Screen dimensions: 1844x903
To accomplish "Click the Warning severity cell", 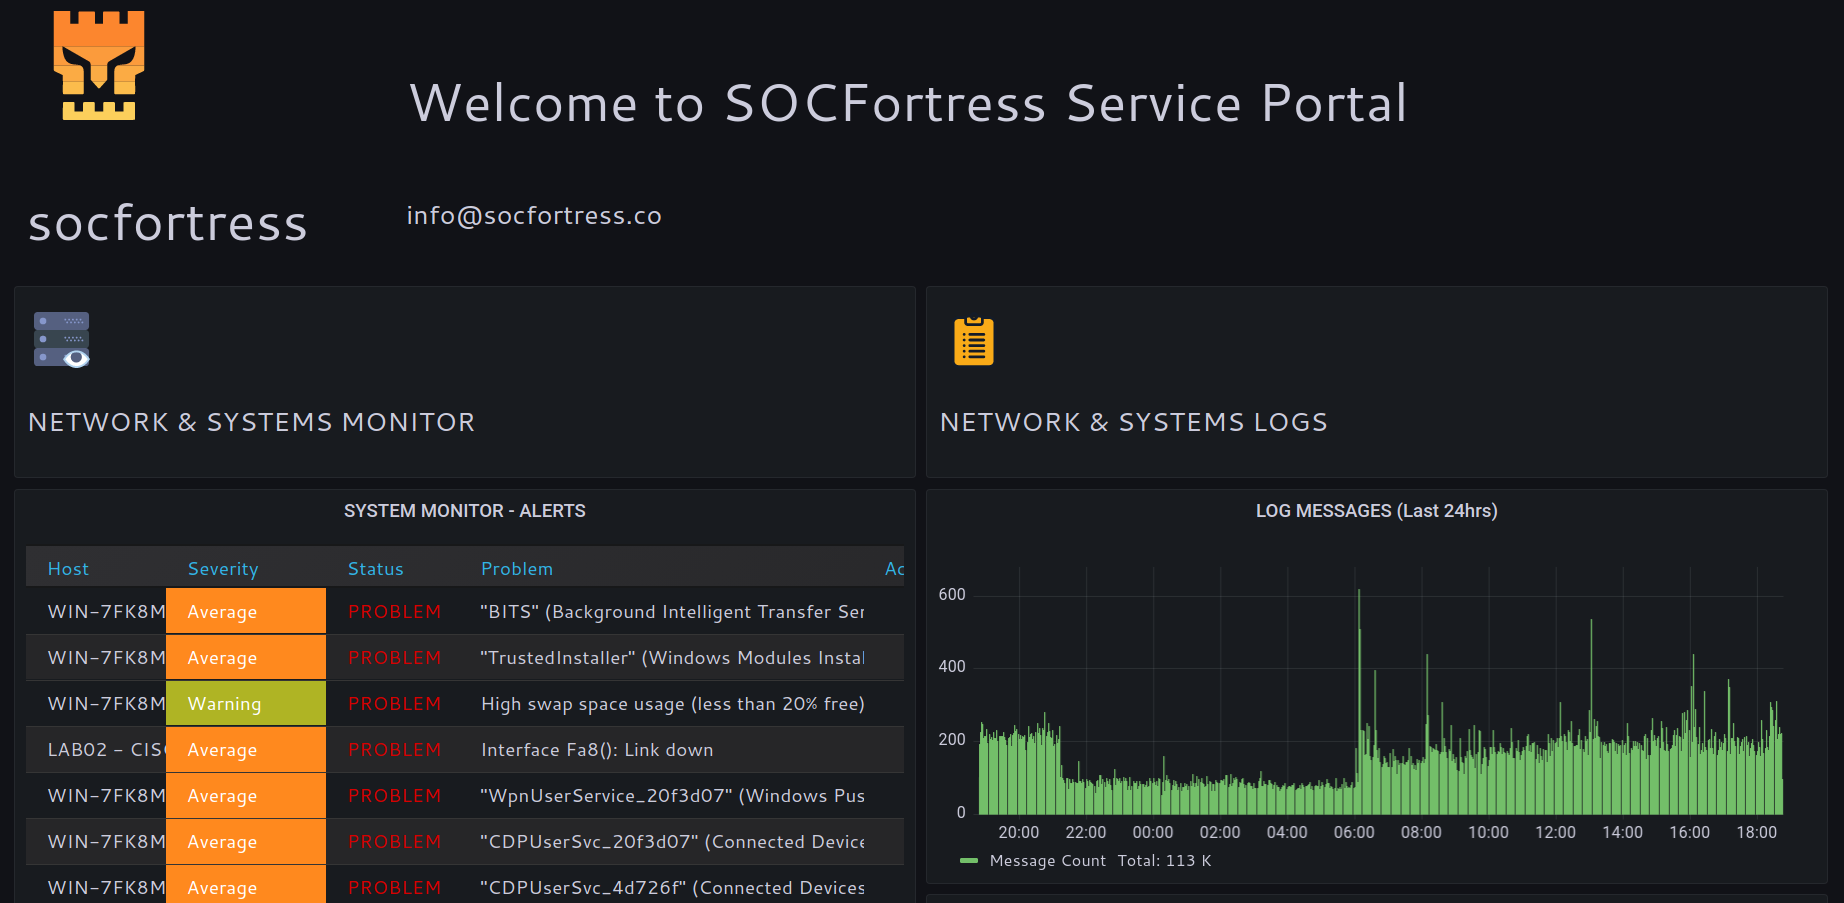I will [246, 703].
